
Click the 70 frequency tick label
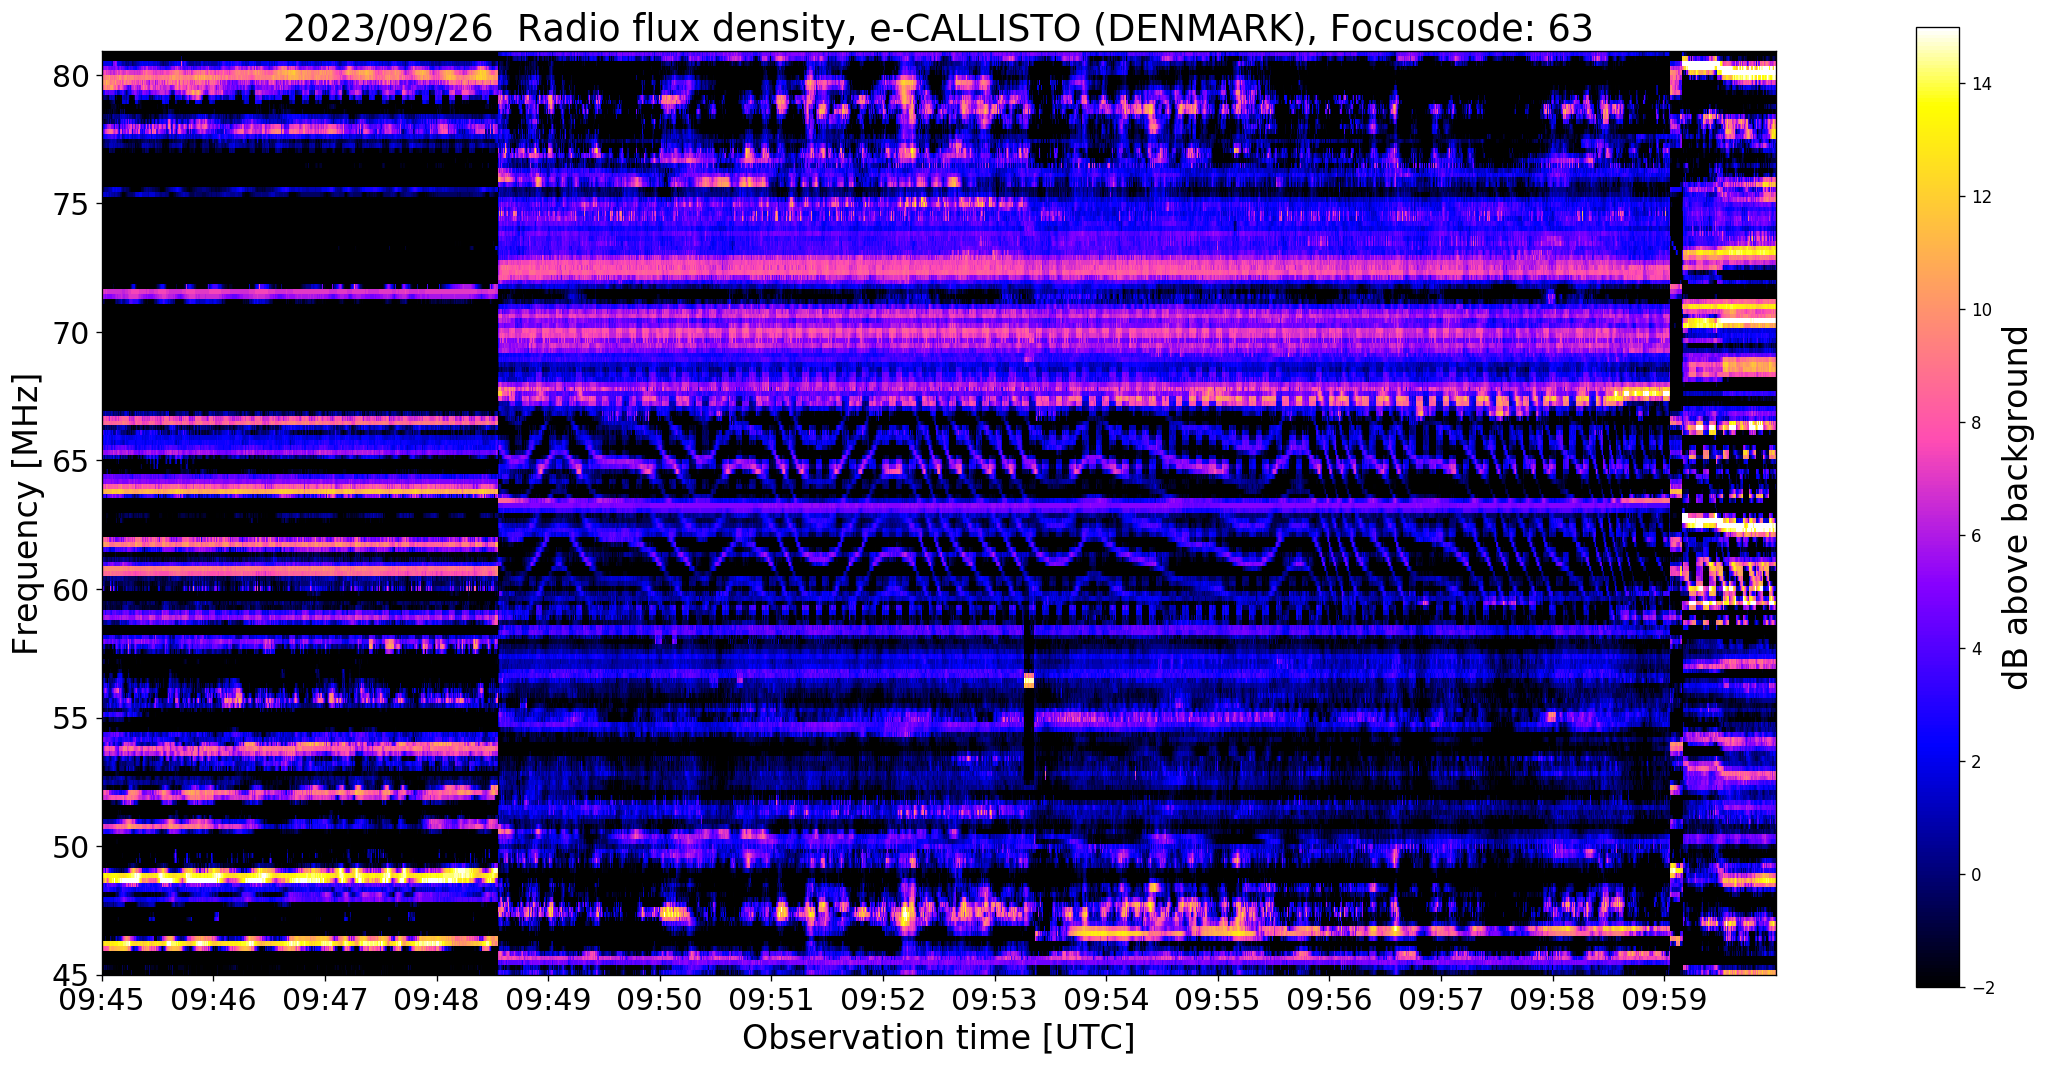[72, 333]
